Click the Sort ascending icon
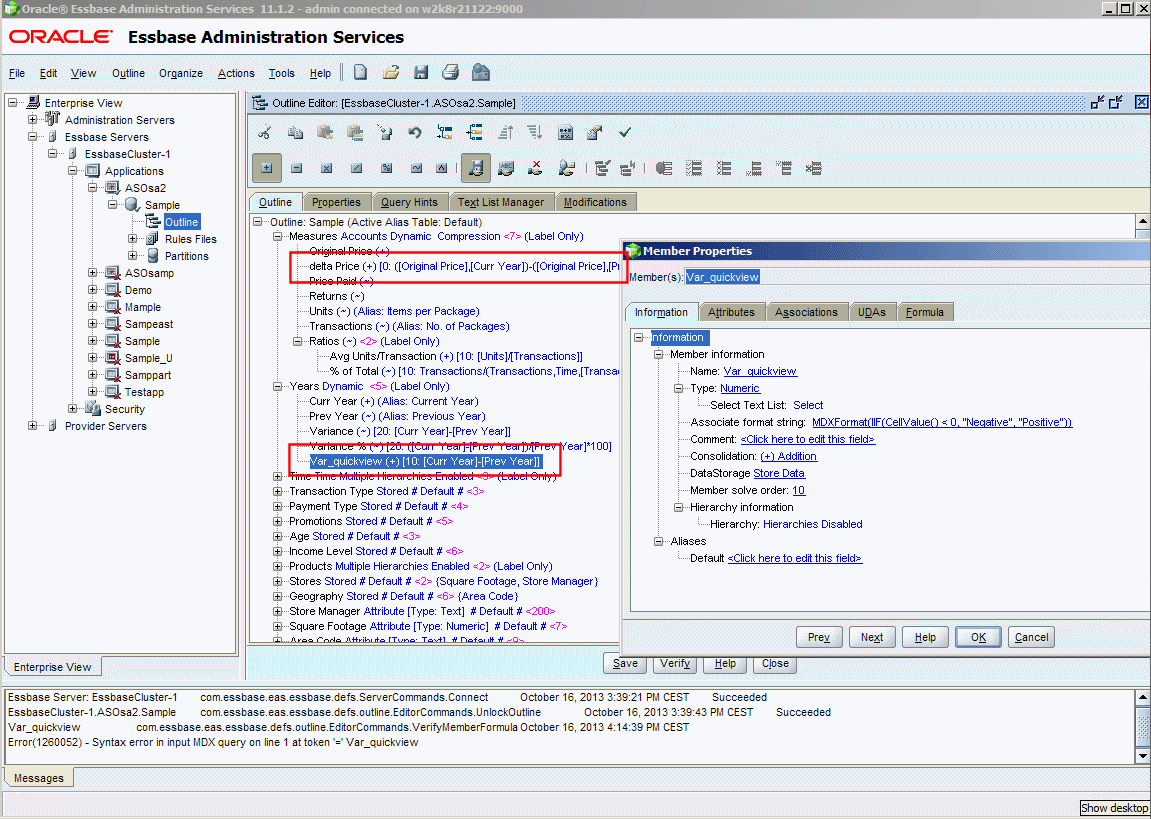 [505, 133]
